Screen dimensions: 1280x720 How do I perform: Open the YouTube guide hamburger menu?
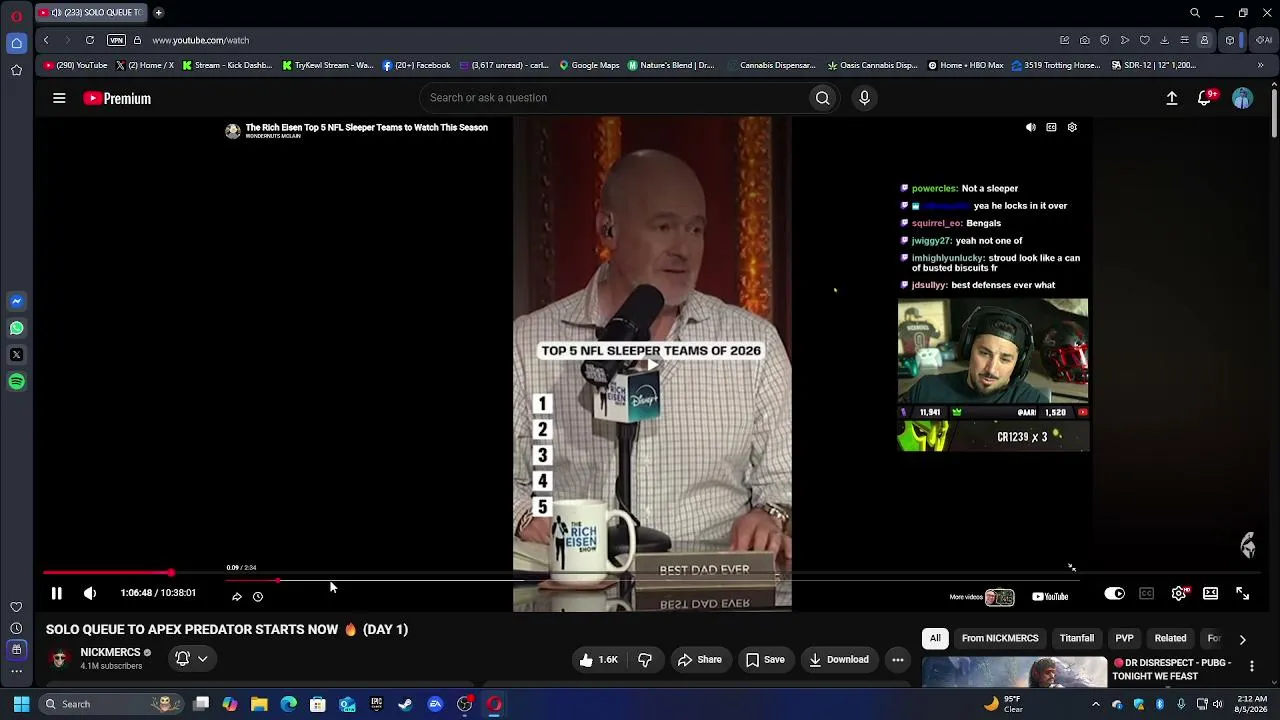[59, 98]
